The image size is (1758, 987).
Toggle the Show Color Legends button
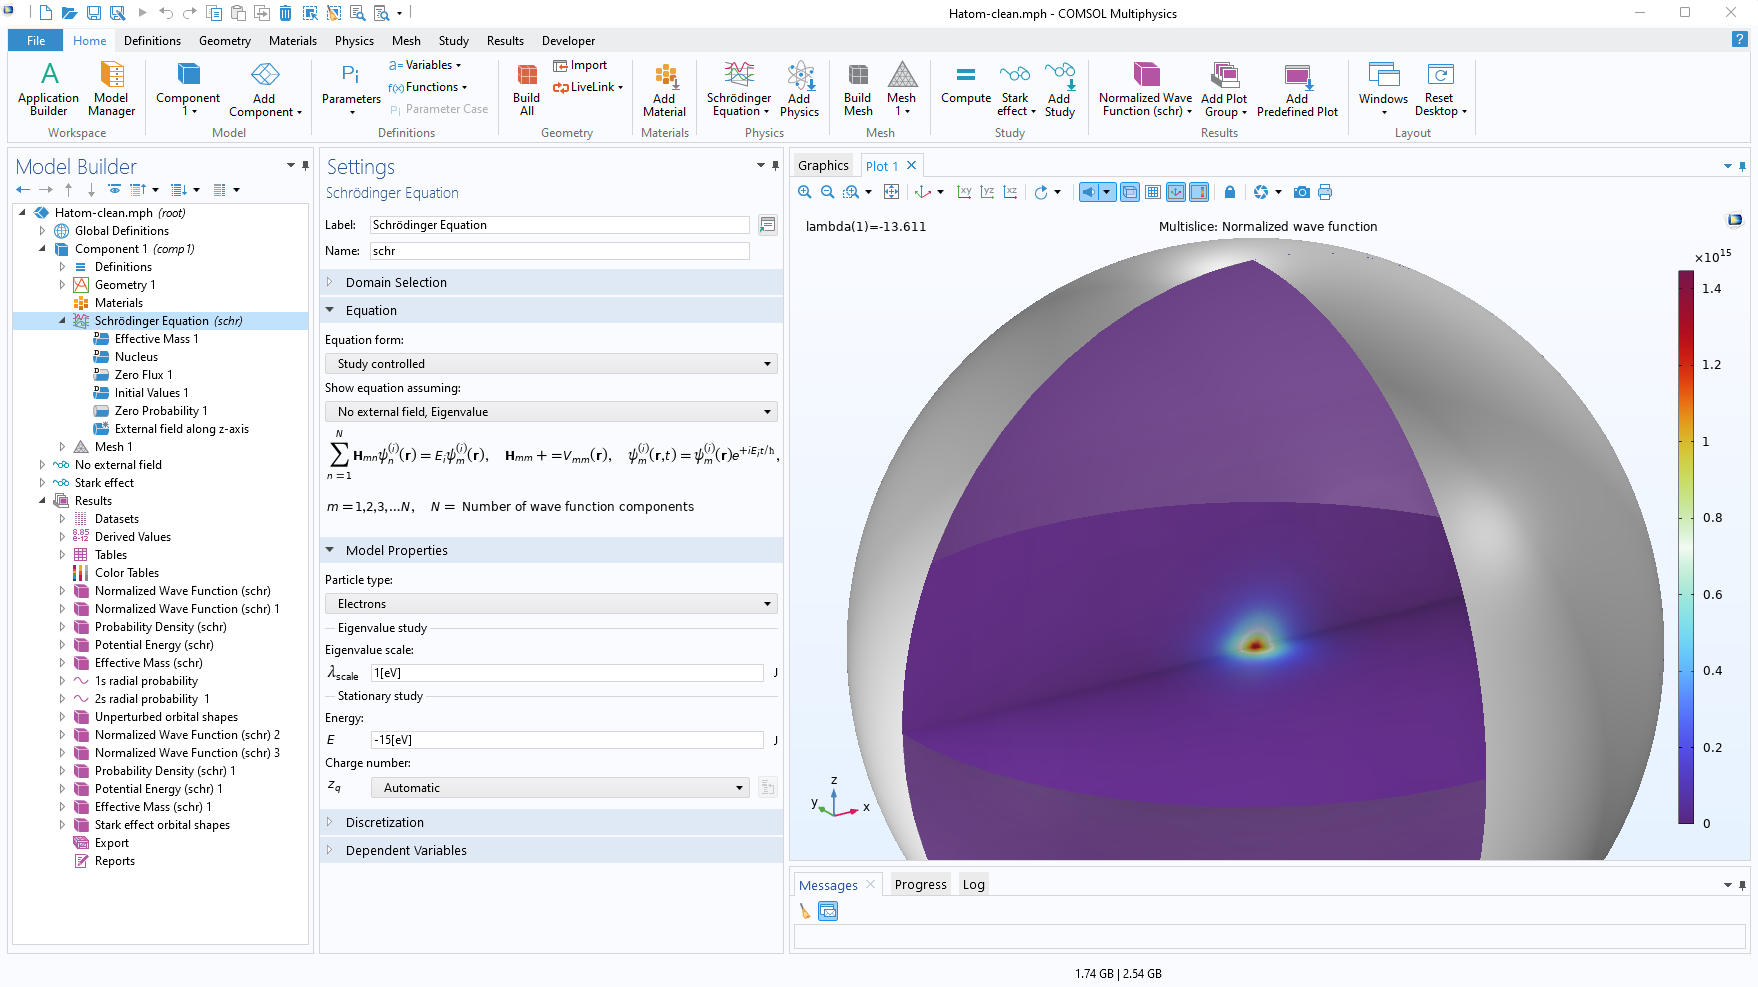click(x=1201, y=191)
